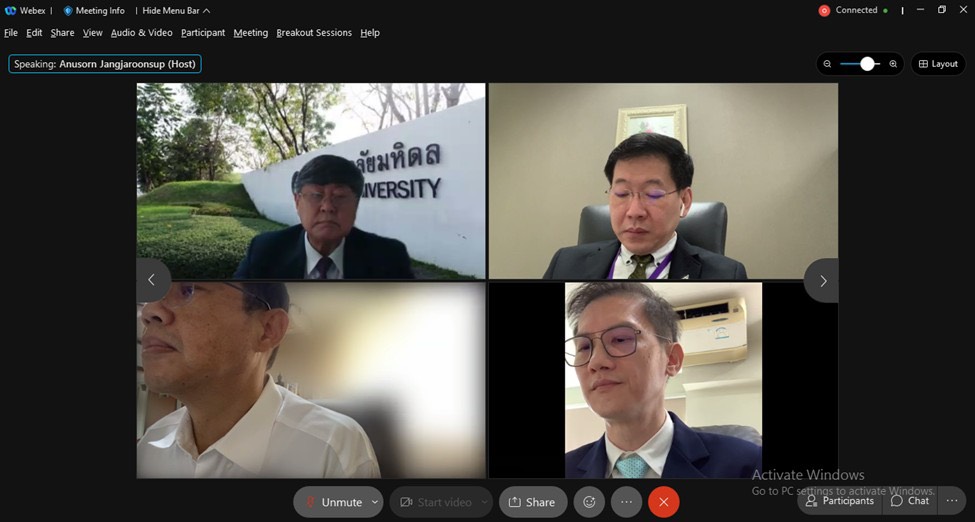Open the Audio & Video menu
The height and width of the screenshot is (522, 975).
[x=141, y=33]
